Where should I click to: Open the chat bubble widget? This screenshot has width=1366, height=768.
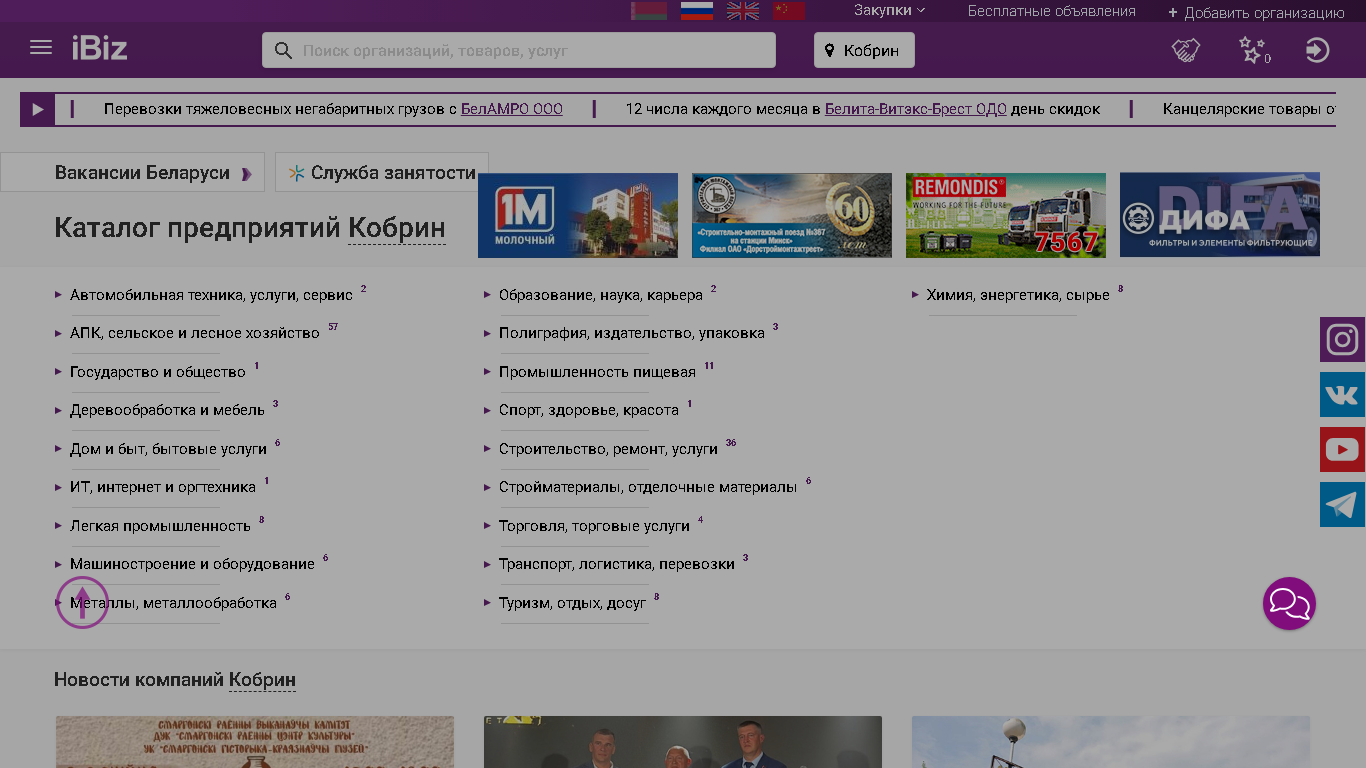tap(1289, 603)
